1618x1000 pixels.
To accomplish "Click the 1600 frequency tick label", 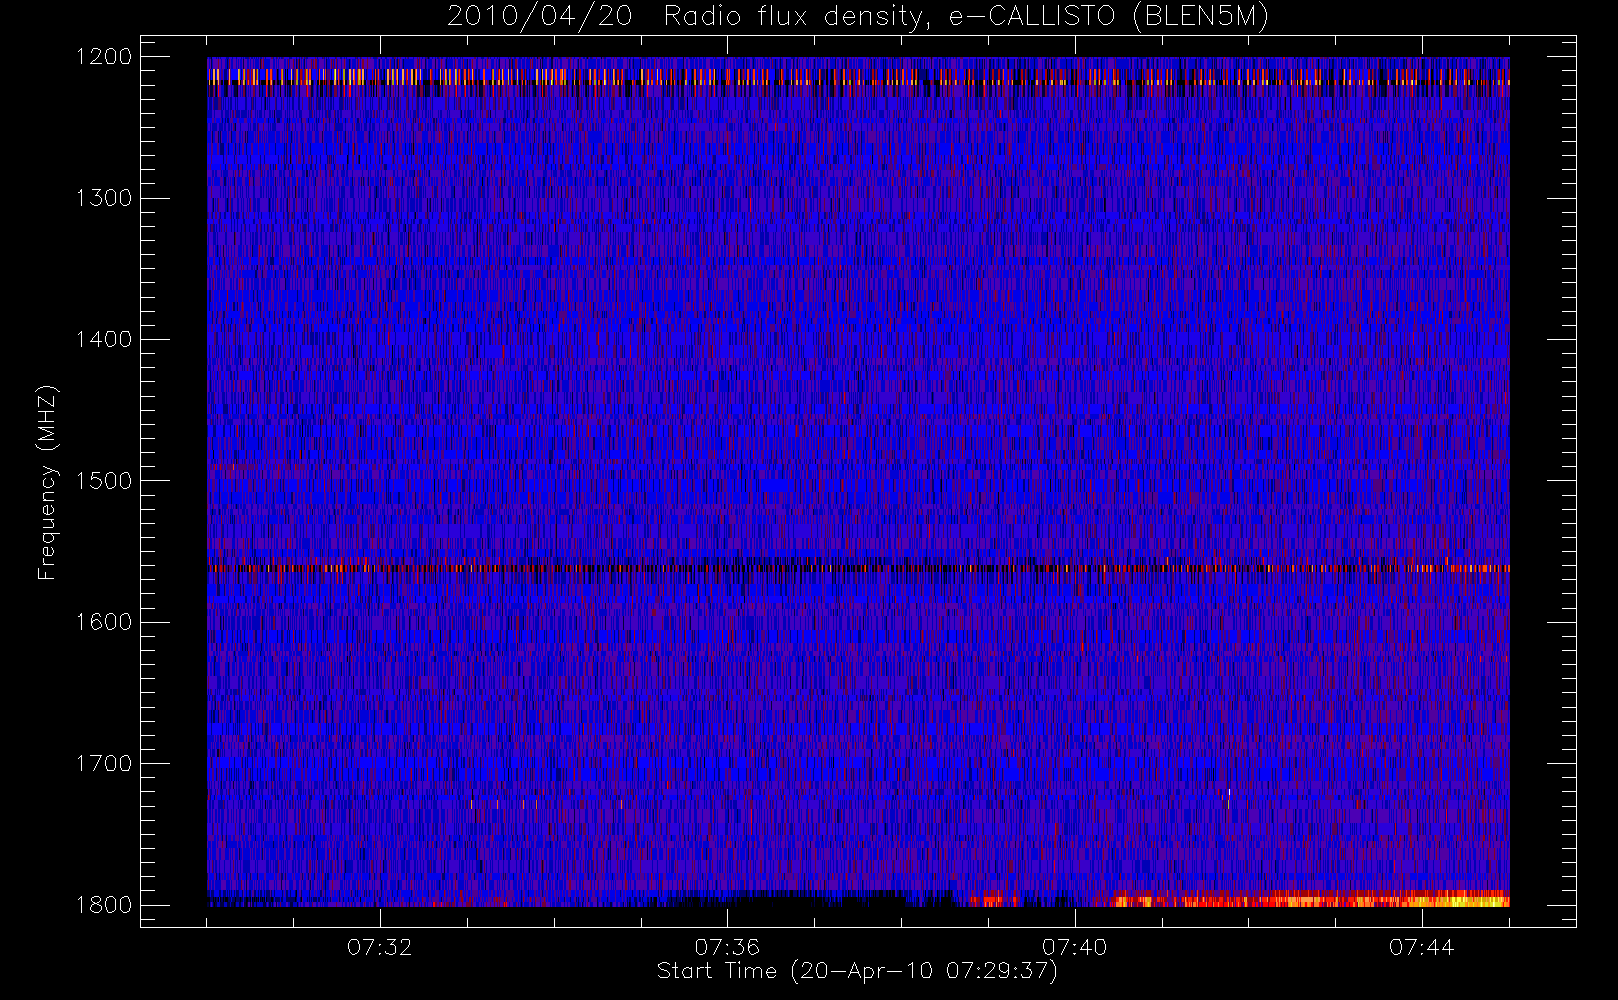I will (104, 622).
